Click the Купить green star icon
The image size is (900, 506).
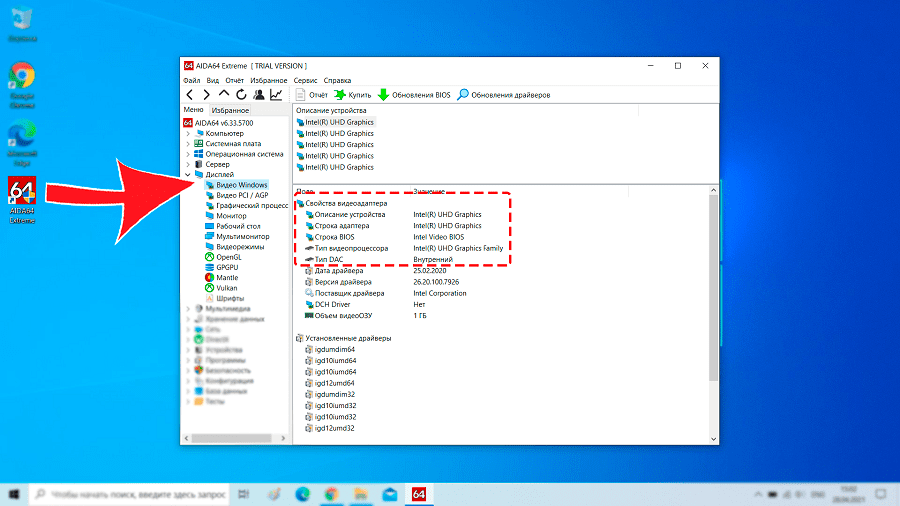pyautogui.click(x=340, y=95)
